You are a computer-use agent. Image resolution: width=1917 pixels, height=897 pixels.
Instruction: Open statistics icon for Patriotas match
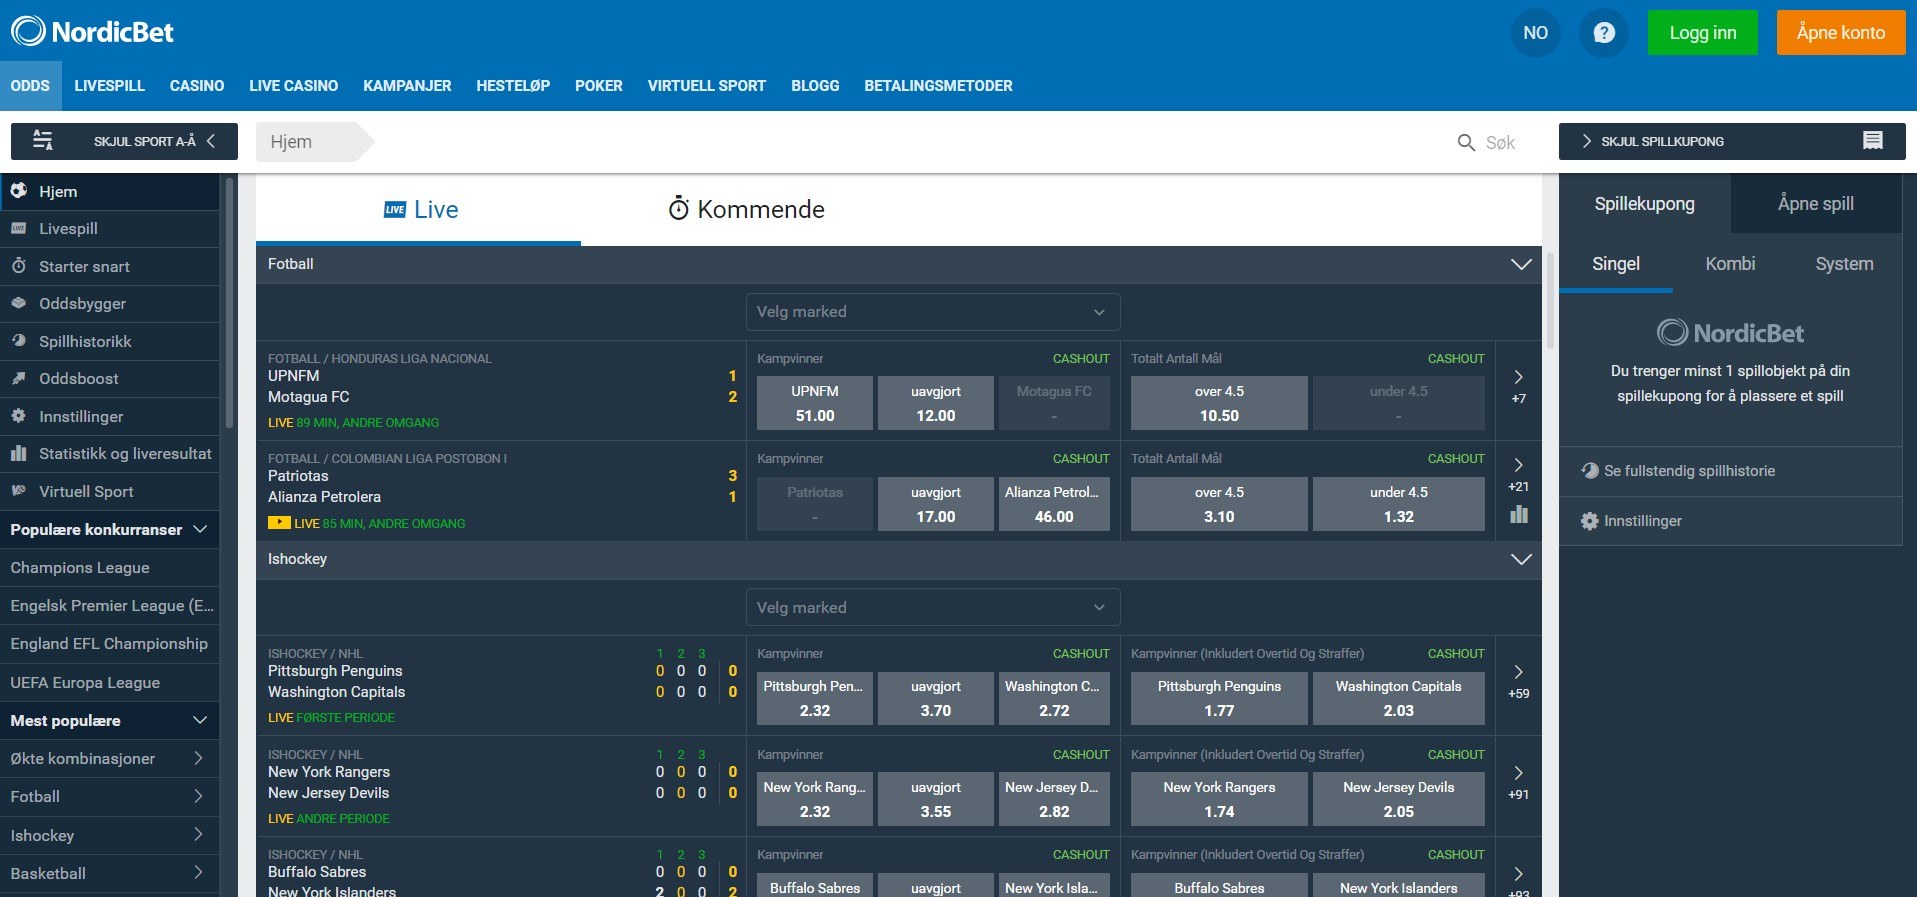coord(1519,514)
